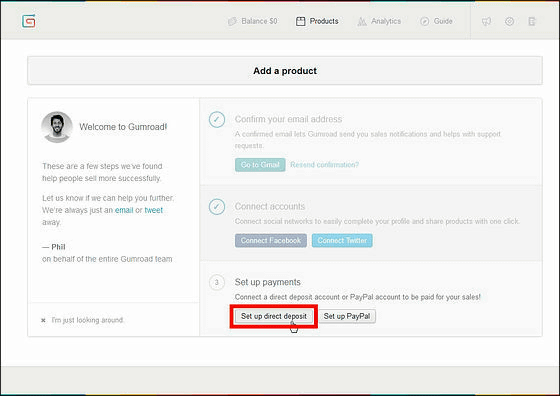560x396 pixels.
Task: Click the Connect accounts heading
Action: 270,206
